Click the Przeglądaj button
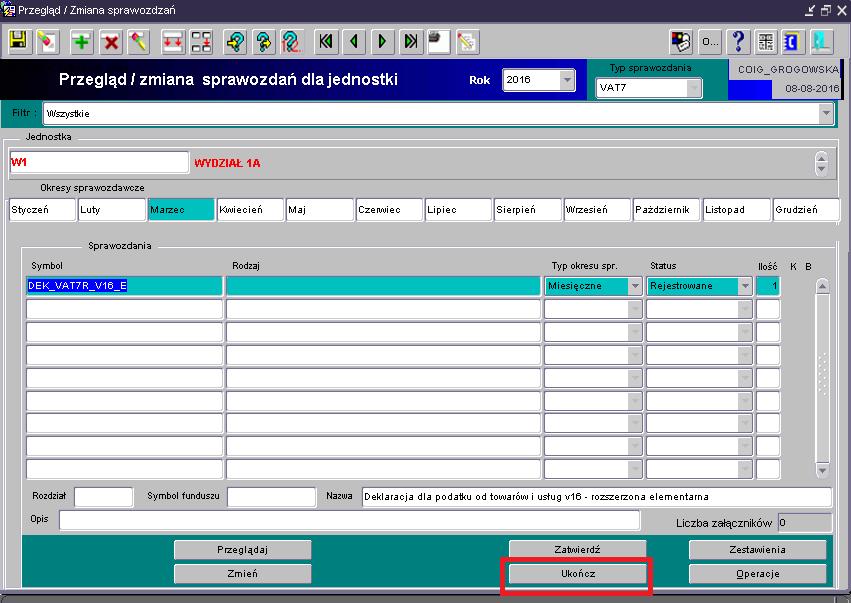 tap(243, 550)
